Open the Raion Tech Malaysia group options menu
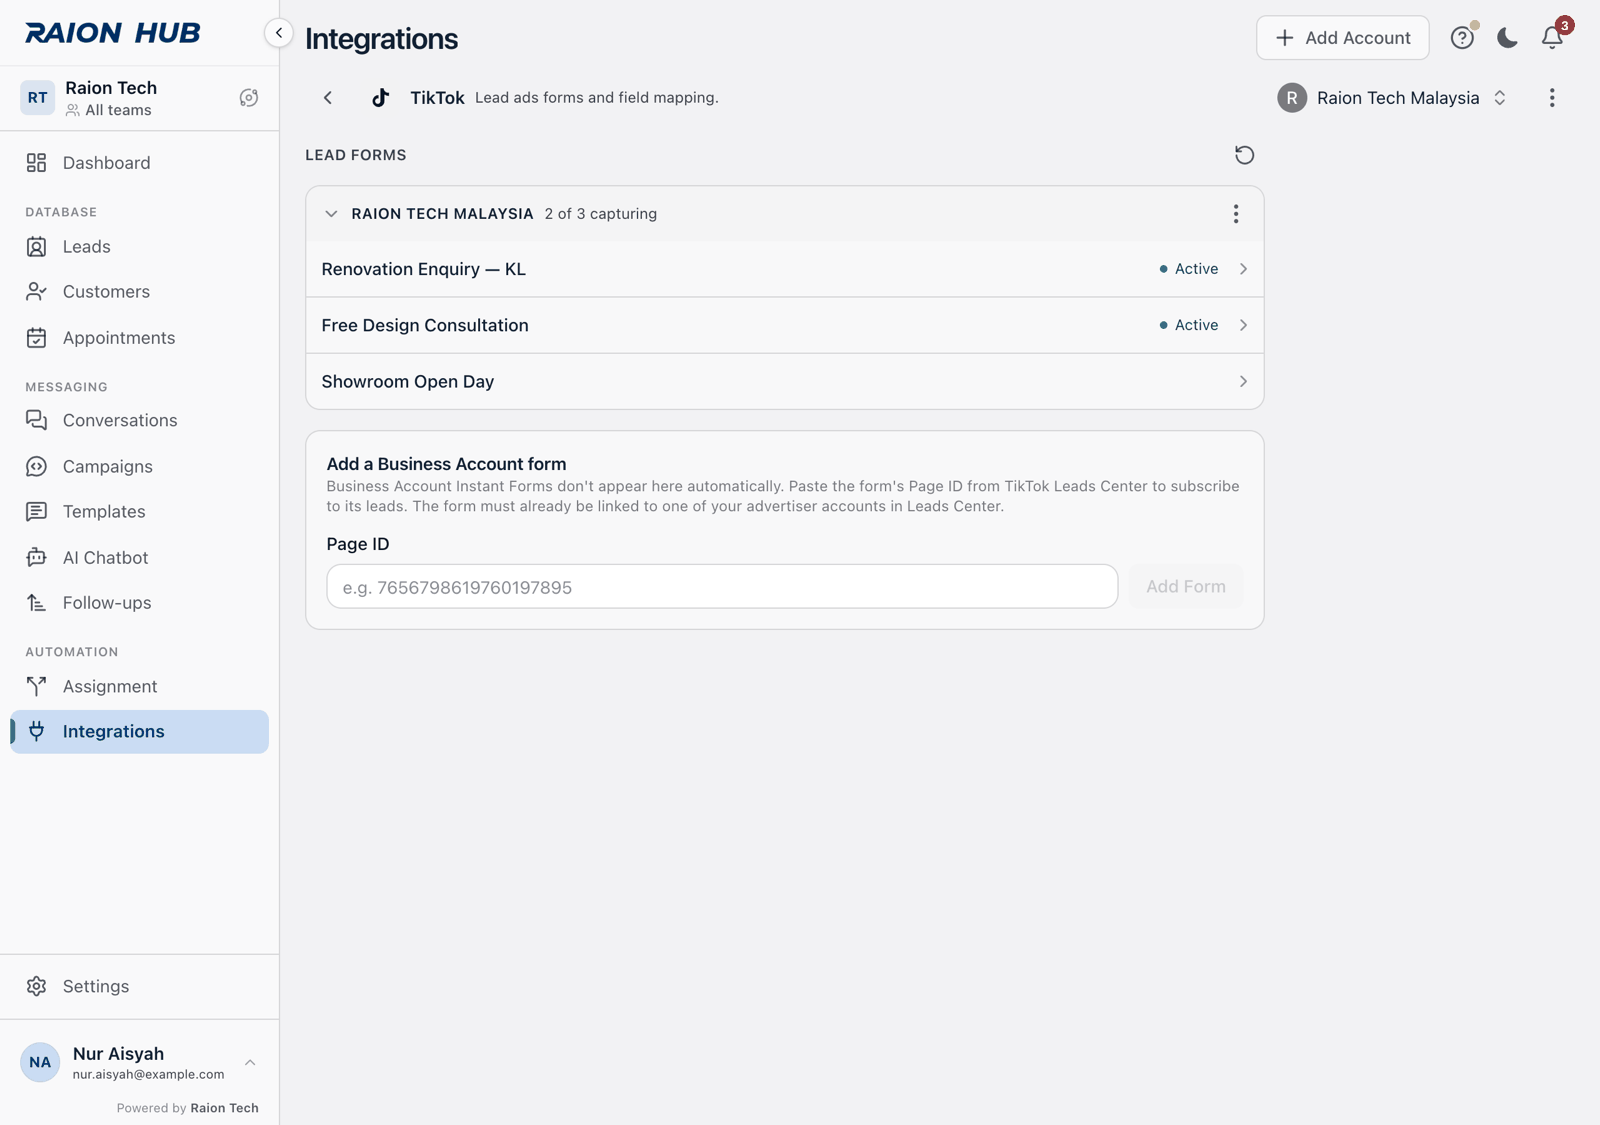Image resolution: width=1600 pixels, height=1125 pixels. tap(1236, 214)
